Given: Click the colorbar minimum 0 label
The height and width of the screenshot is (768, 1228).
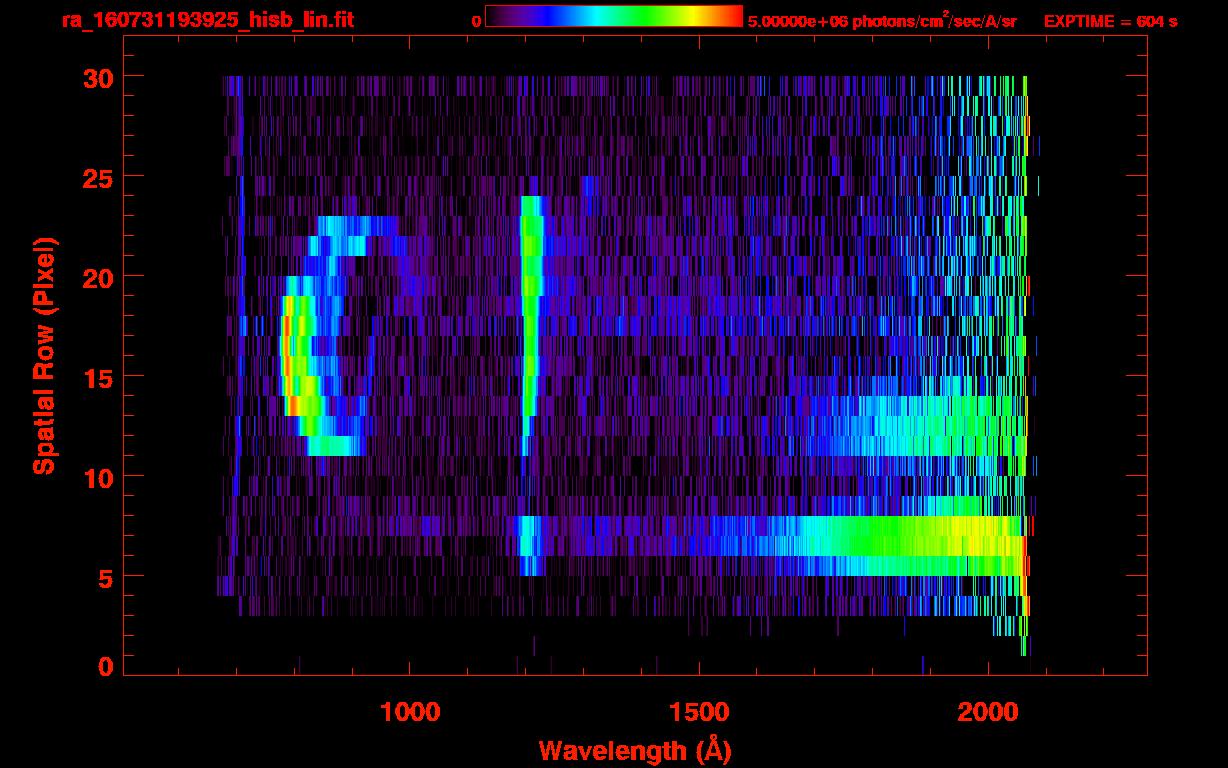Looking at the screenshot, I should 476,21.
